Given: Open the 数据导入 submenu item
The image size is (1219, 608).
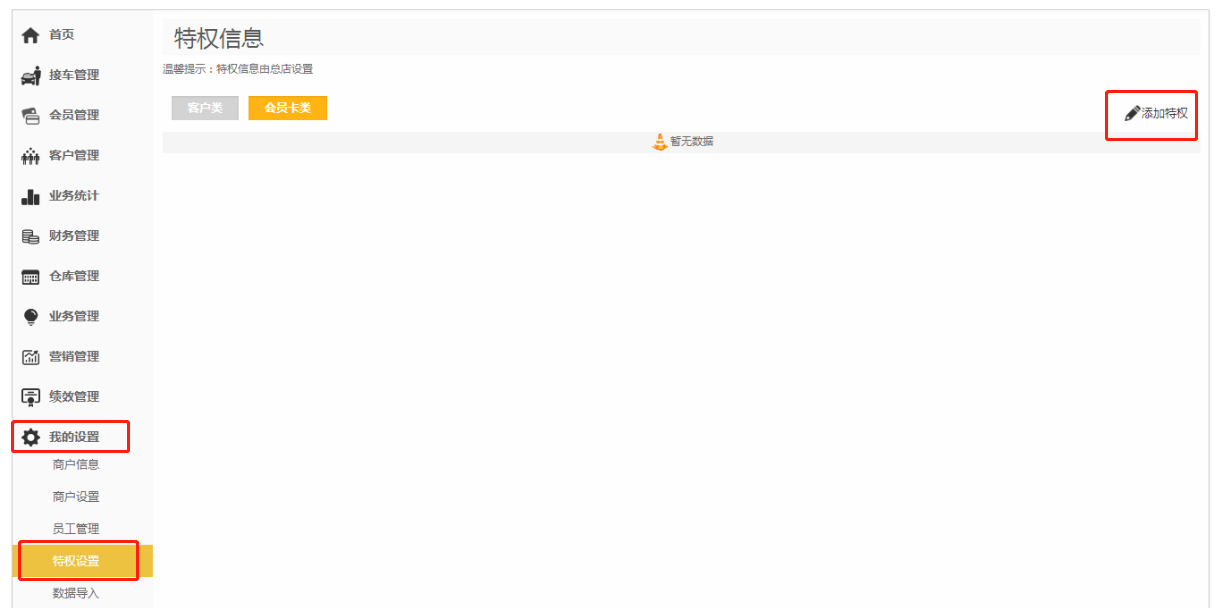Looking at the screenshot, I should tap(76, 593).
